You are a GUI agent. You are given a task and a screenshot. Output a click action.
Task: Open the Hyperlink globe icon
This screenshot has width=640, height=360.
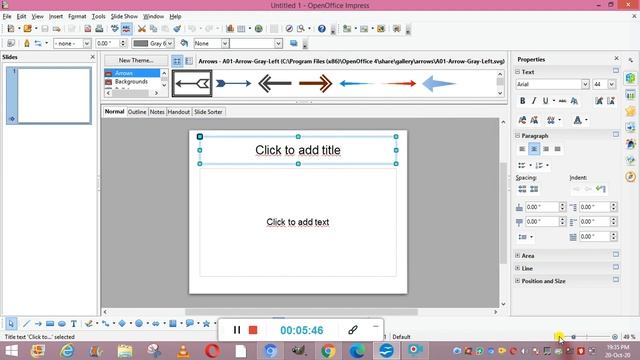click(x=258, y=29)
